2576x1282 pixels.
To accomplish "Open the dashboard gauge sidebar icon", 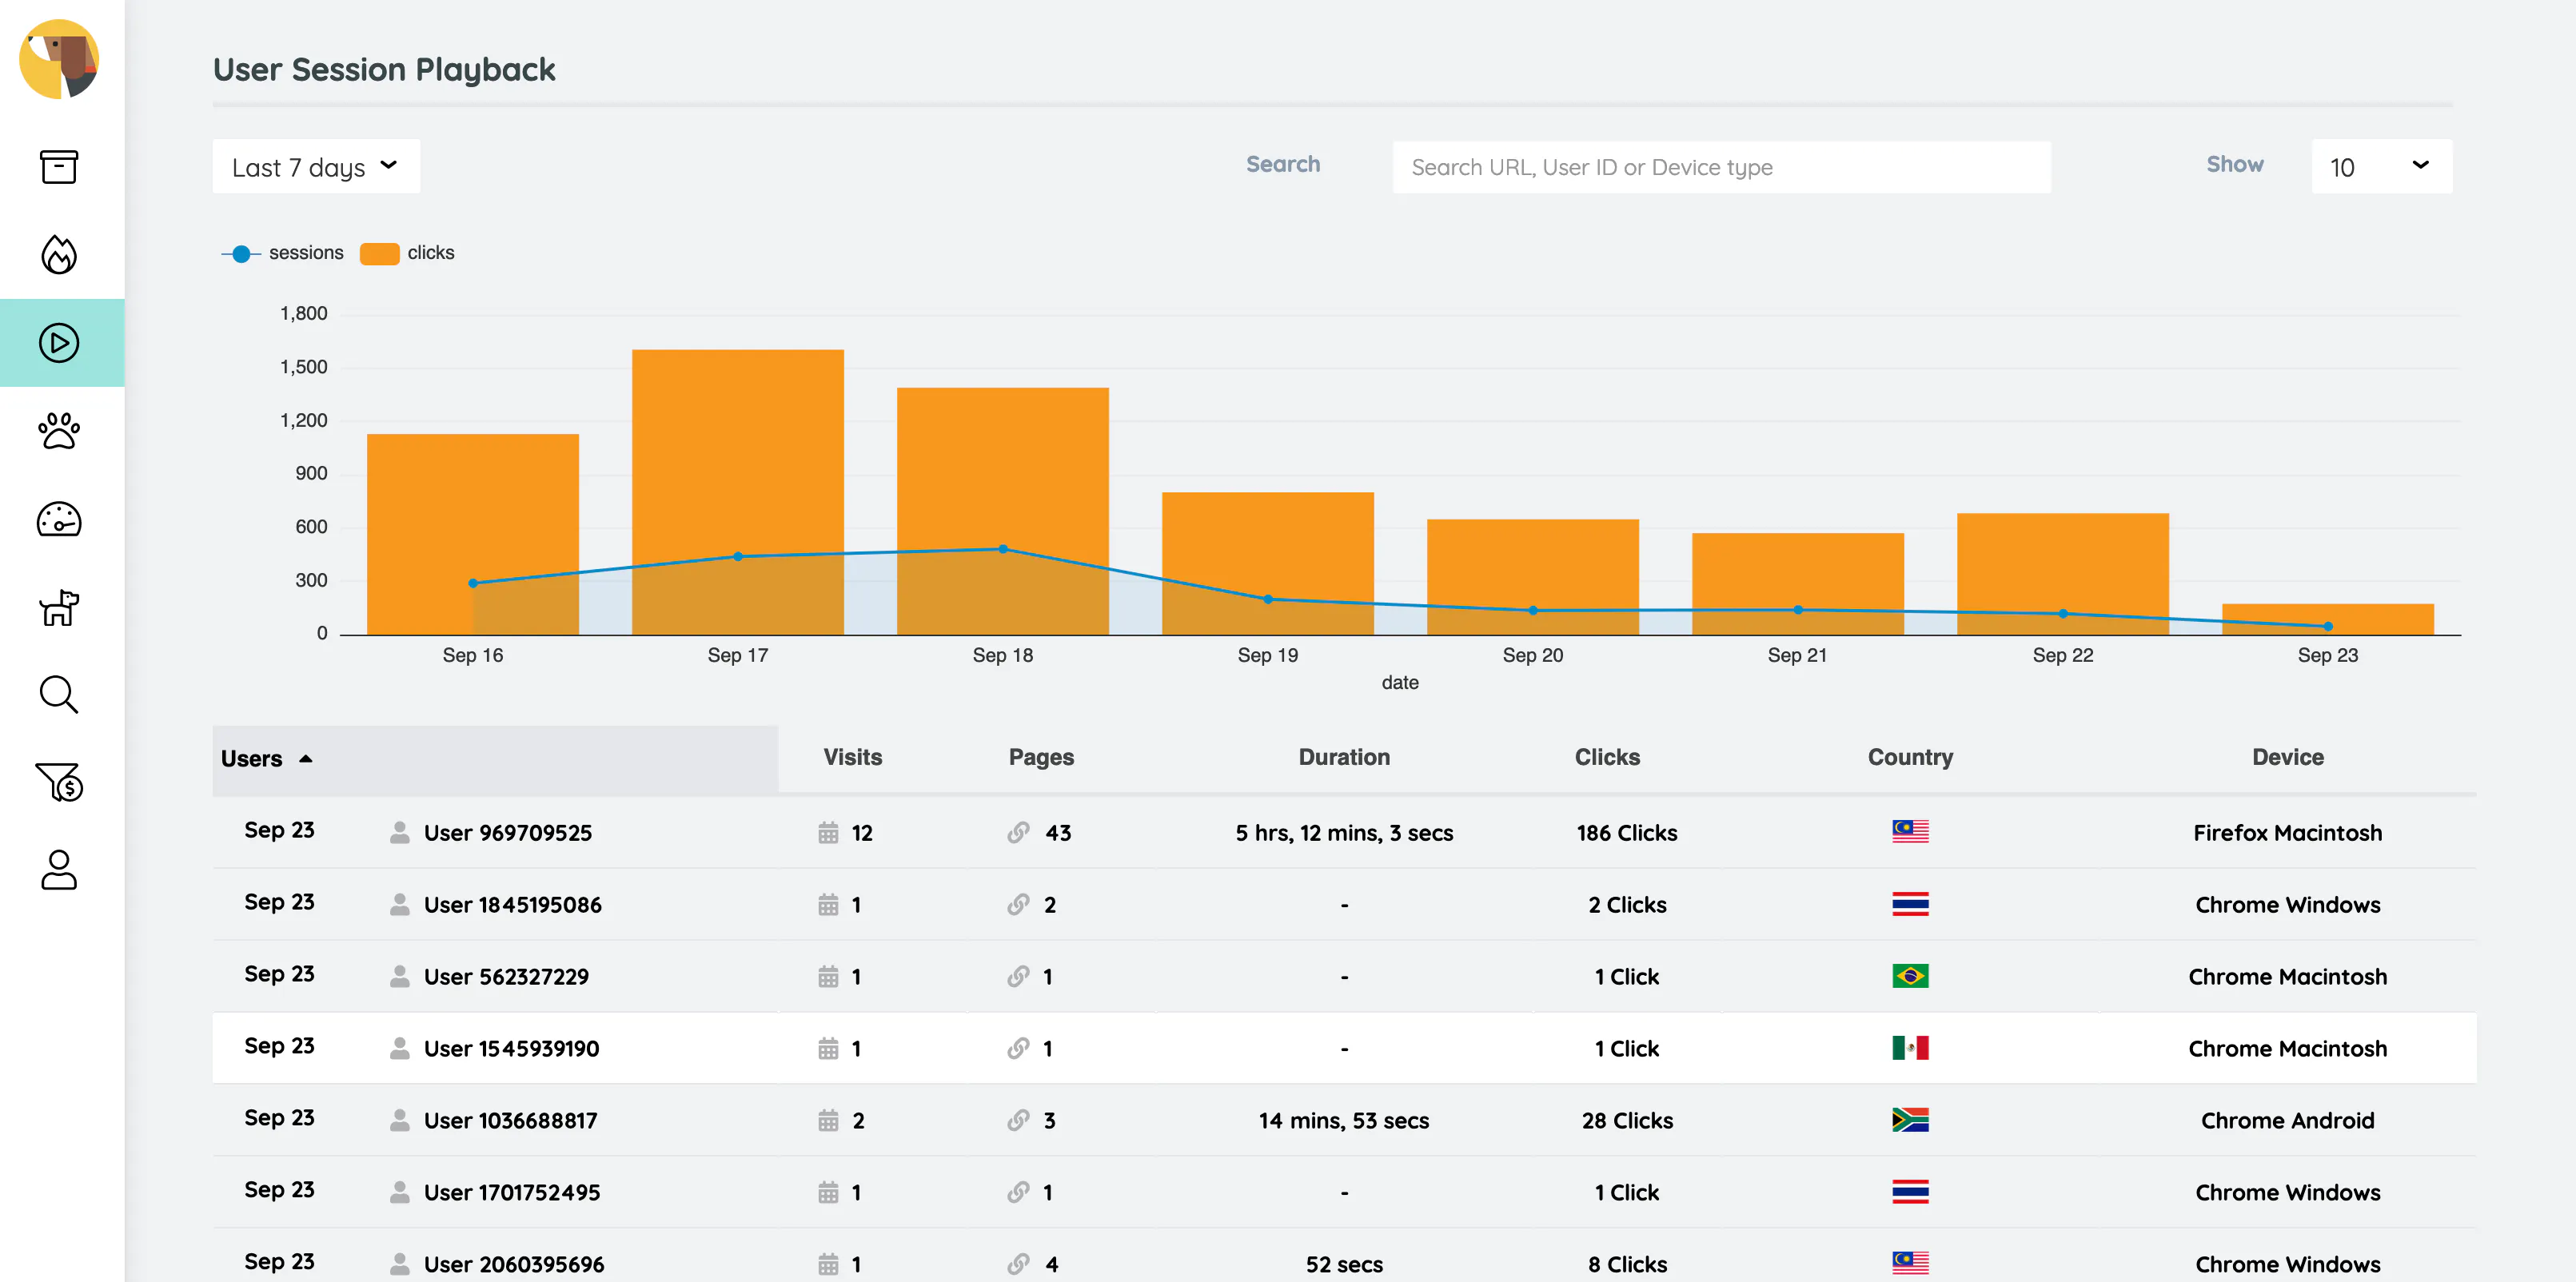I will pyautogui.click(x=59, y=519).
